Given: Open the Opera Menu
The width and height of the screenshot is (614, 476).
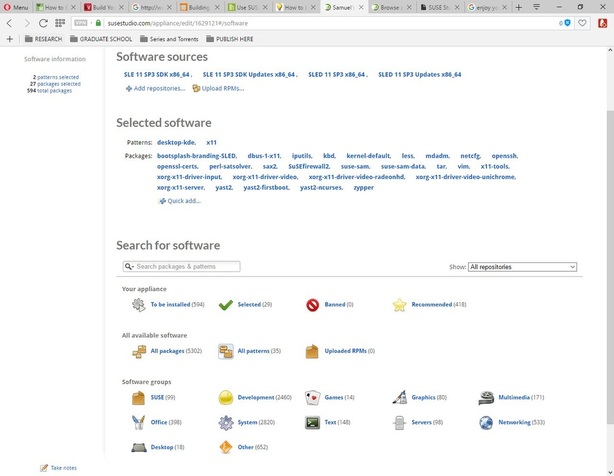Looking at the screenshot, I should point(15,7).
